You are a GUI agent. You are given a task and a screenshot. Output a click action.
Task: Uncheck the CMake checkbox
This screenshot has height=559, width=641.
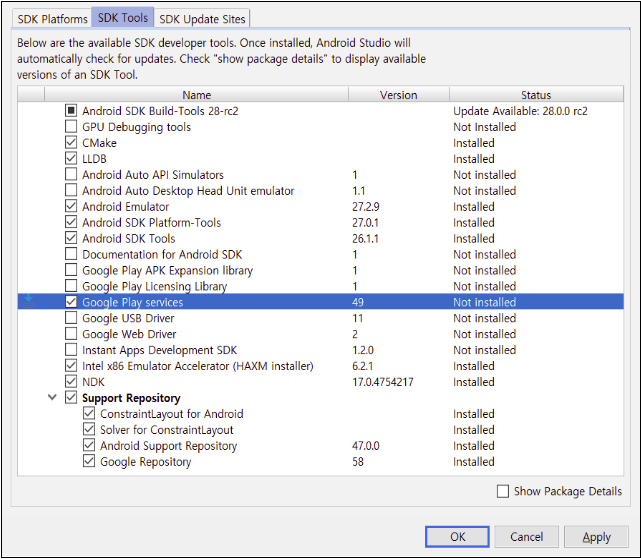71,142
